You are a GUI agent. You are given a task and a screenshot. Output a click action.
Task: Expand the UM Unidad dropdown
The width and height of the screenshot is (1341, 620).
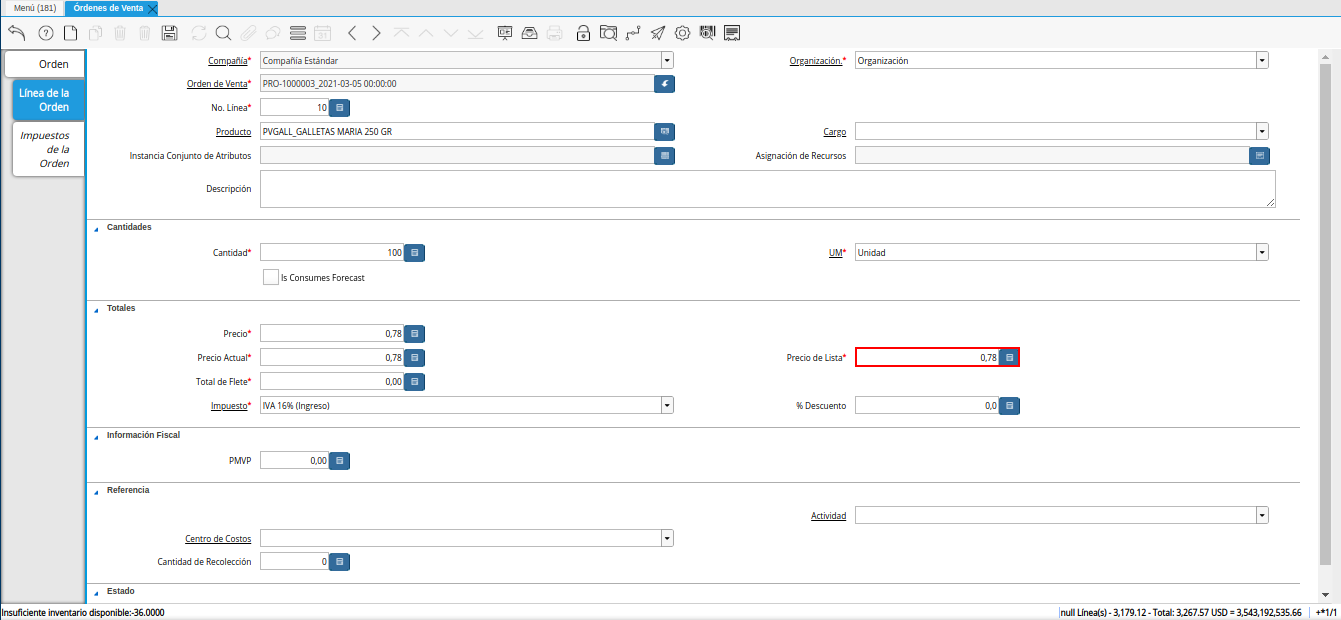pyautogui.click(x=1262, y=253)
